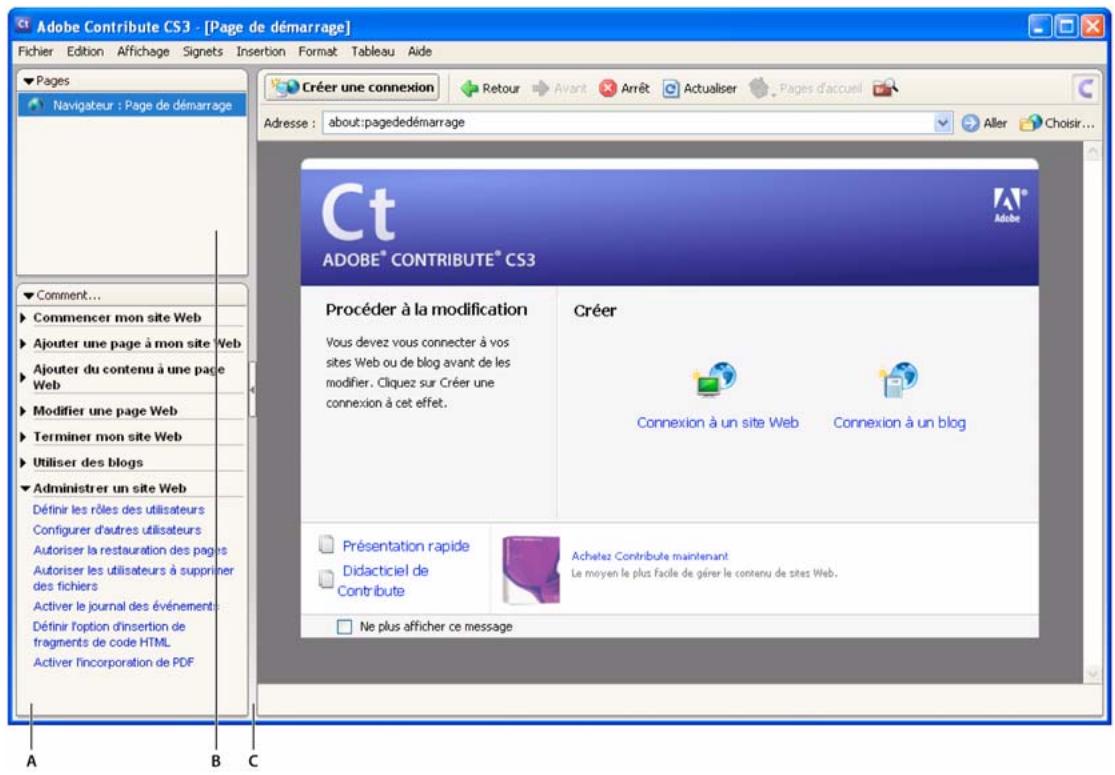The height and width of the screenshot is (775, 1115).
Task: Click the Didacticiel de Contribute document icon
Action: coord(326,579)
